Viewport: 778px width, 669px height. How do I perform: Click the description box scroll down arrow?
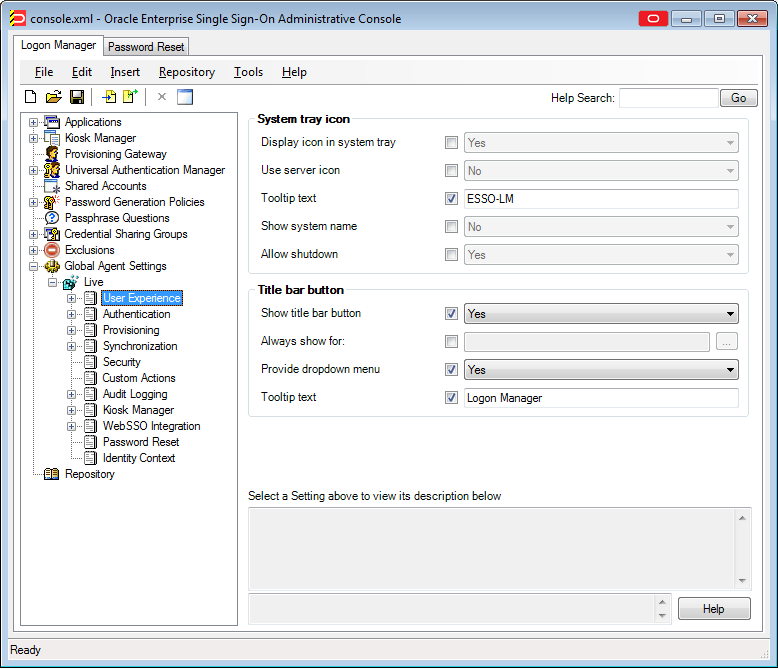tap(742, 581)
